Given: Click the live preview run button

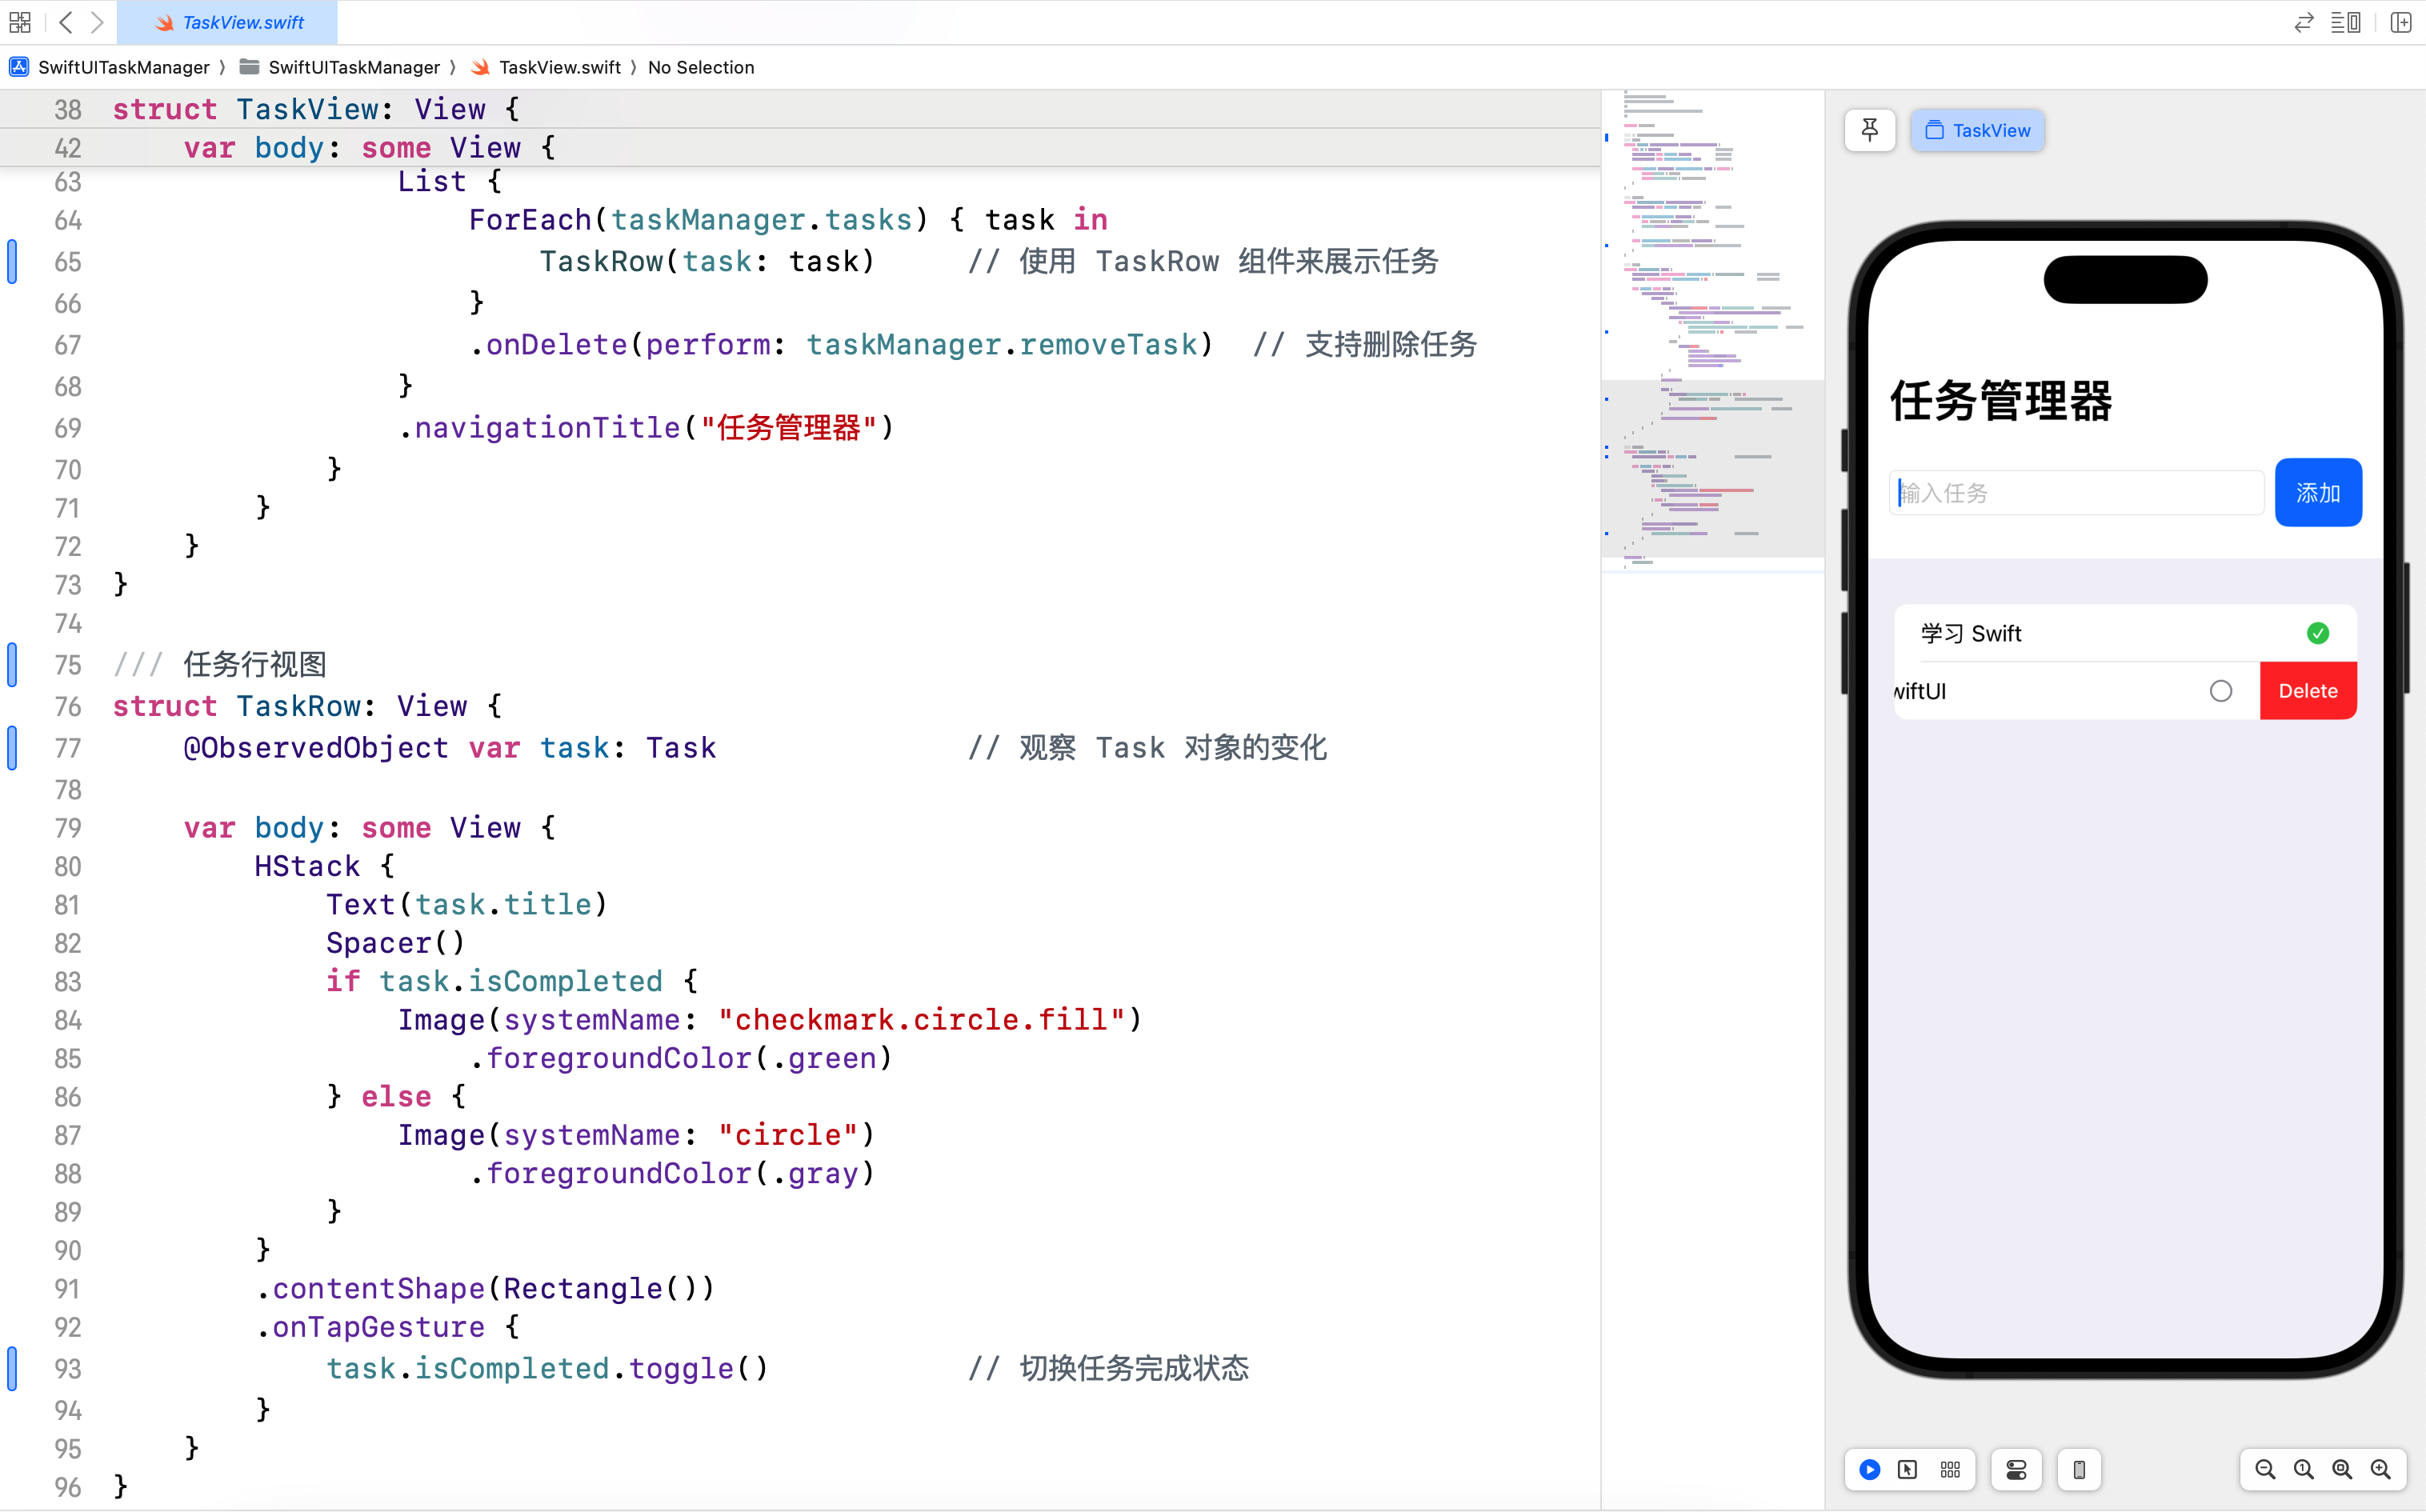Looking at the screenshot, I should 1871,1470.
